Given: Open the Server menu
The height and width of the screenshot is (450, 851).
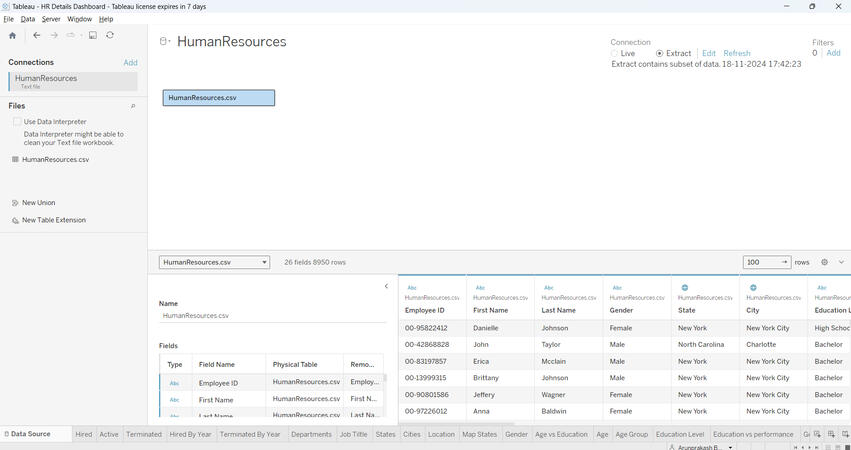Looking at the screenshot, I should click(50, 19).
